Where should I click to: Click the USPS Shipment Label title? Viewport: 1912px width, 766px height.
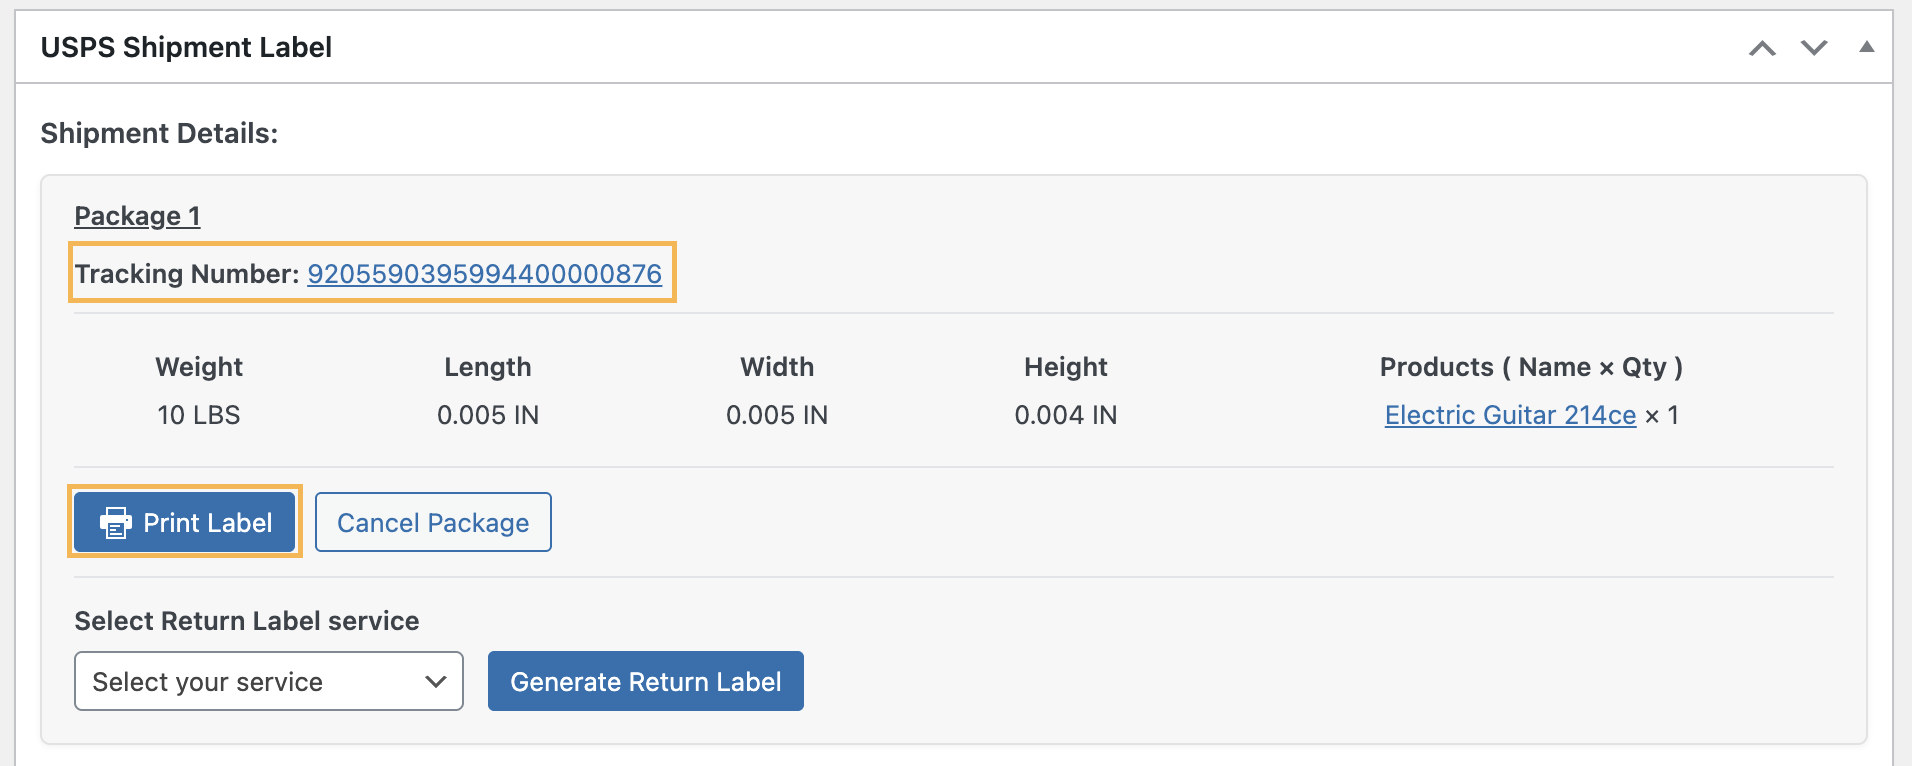pyautogui.click(x=186, y=46)
